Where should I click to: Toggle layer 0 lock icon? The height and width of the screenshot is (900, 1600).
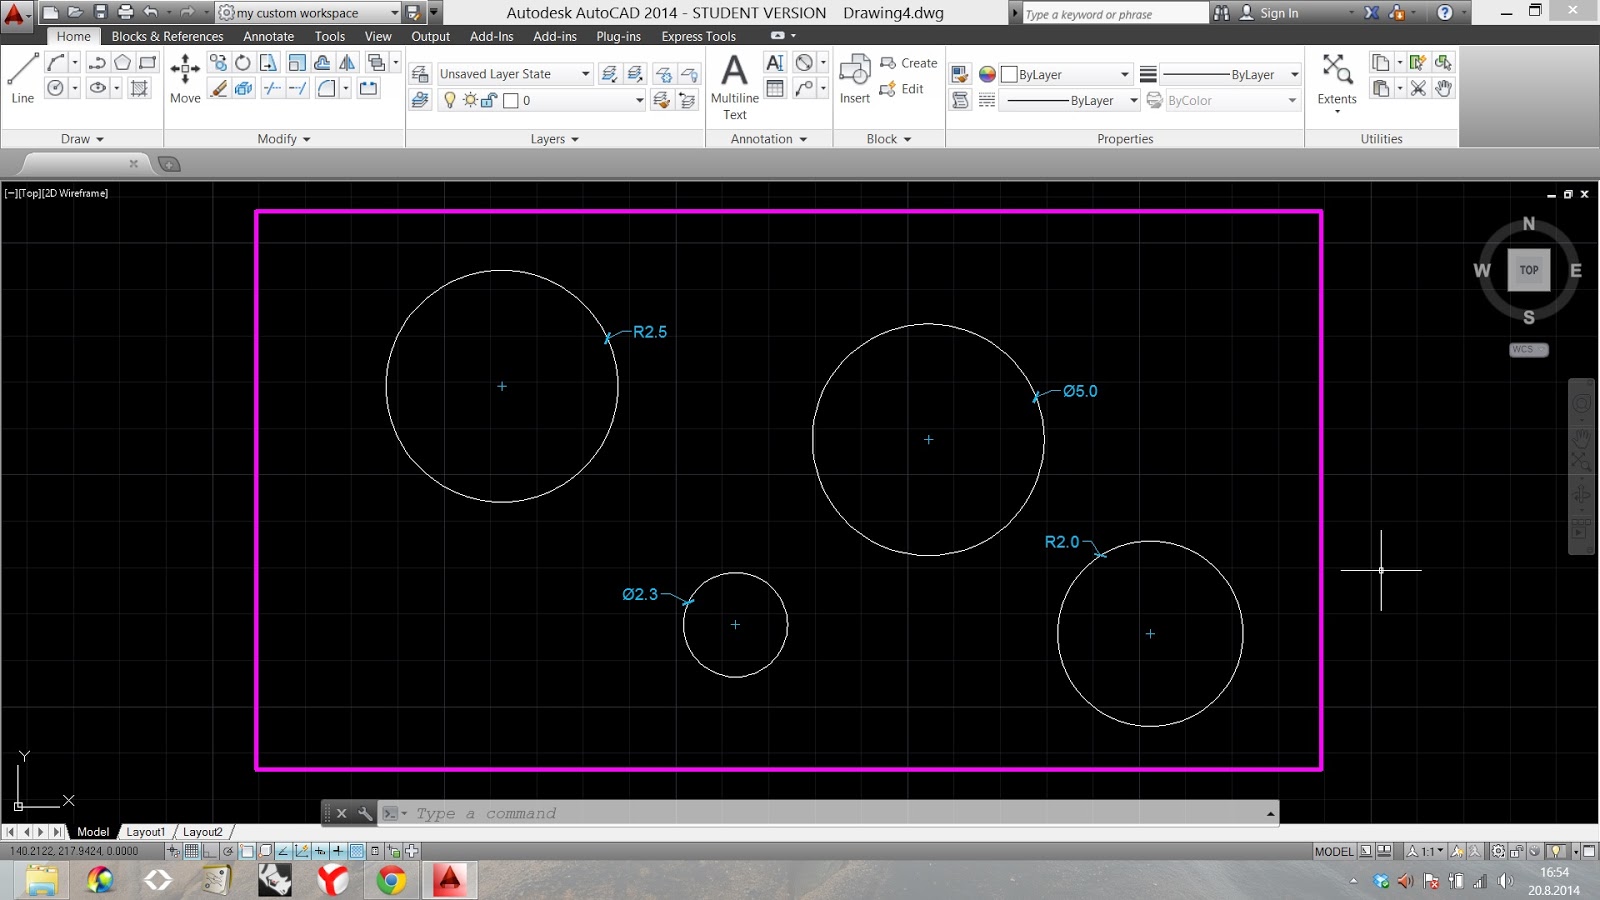tap(489, 100)
